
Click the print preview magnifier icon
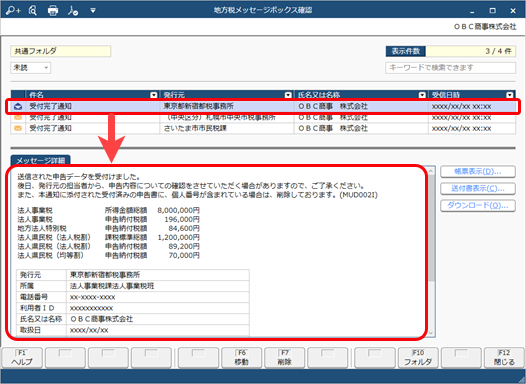click(33, 10)
